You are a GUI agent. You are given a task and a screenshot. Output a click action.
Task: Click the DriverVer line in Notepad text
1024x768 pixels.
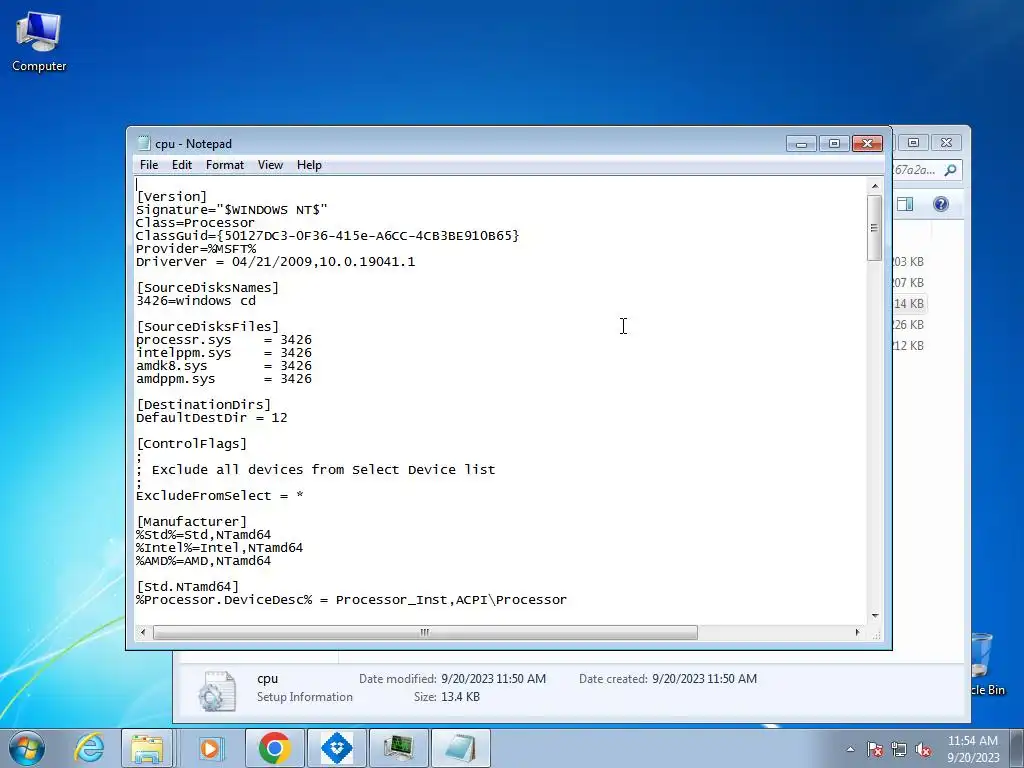pyautogui.click(x=275, y=262)
